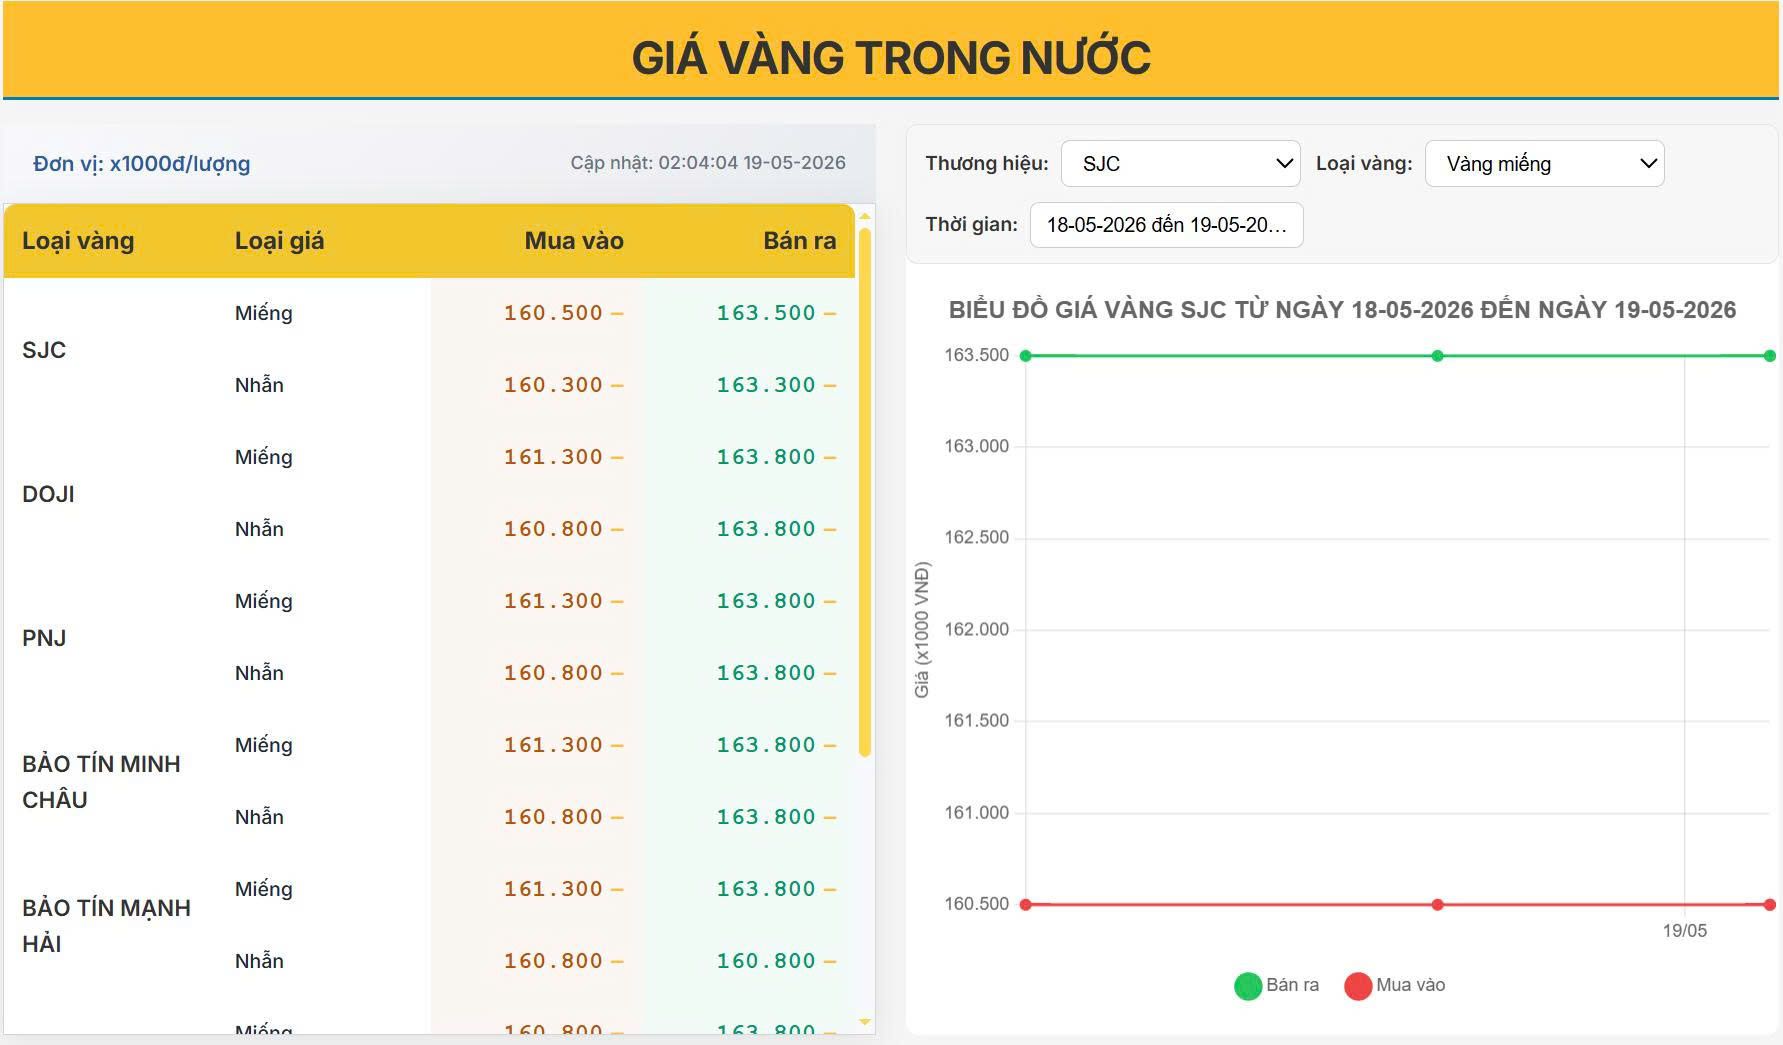The height and width of the screenshot is (1045, 1783).
Task: Click the Cập nhật timestamp text
Action: (708, 163)
